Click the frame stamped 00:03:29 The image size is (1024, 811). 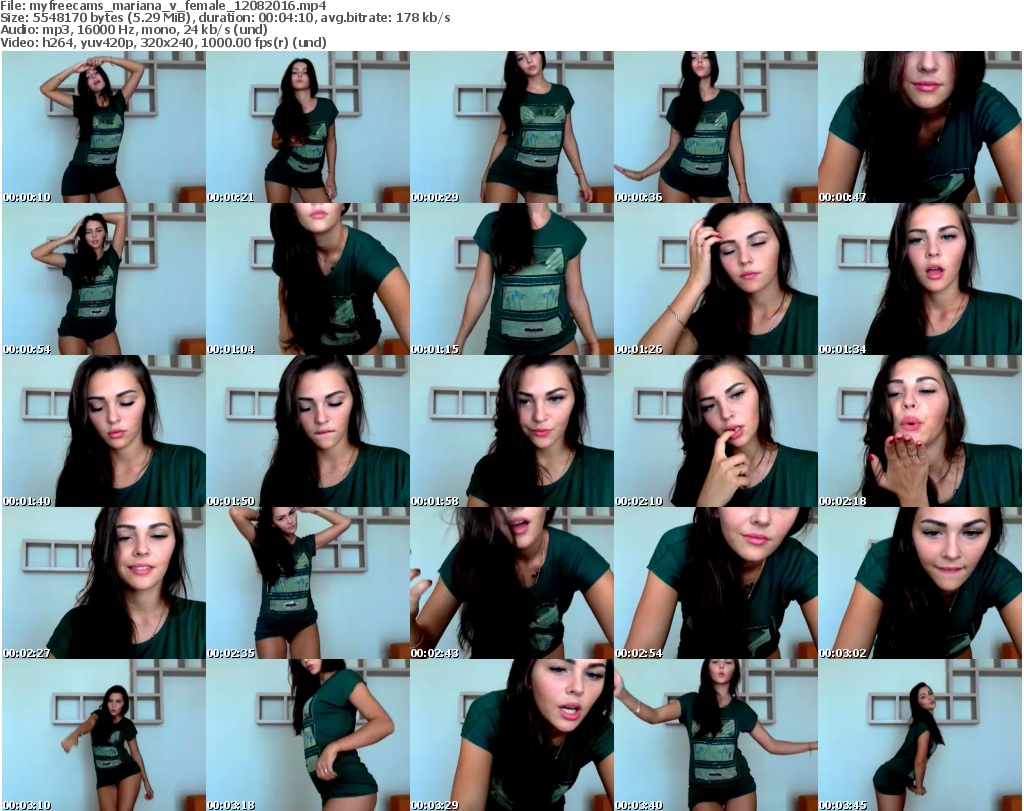[x=512, y=735]
